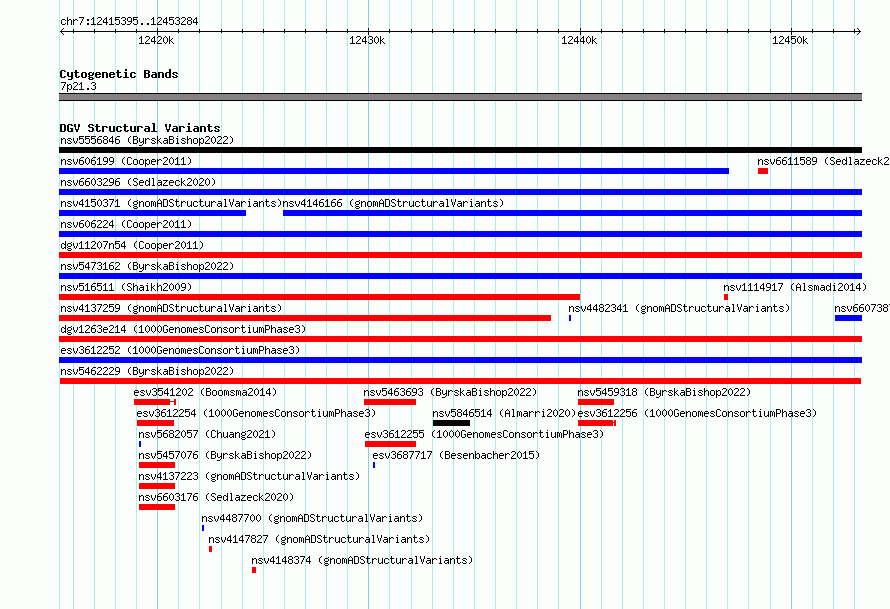The image size is (890, 609).
Task: Select the nsv516511 (Shaikh2009) label
Action: [126, 287]
